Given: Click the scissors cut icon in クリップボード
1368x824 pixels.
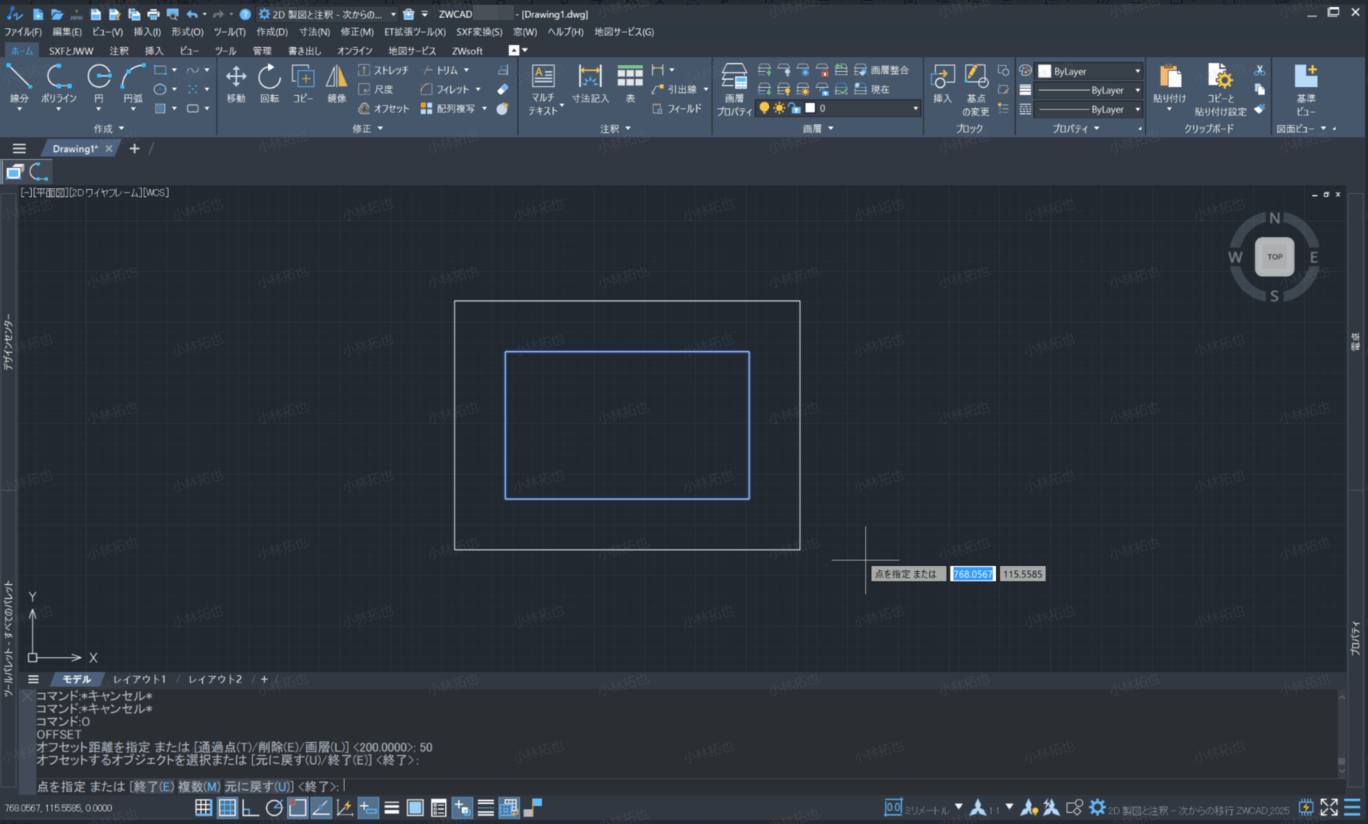Looking at the screenshot, I should (x=1259, y=70).
